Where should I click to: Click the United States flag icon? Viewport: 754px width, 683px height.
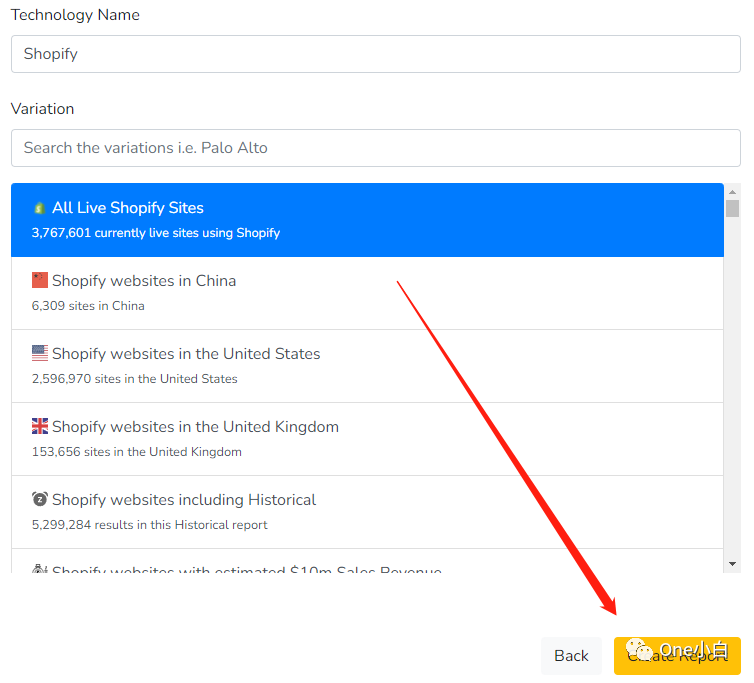(x=40, y=354)
